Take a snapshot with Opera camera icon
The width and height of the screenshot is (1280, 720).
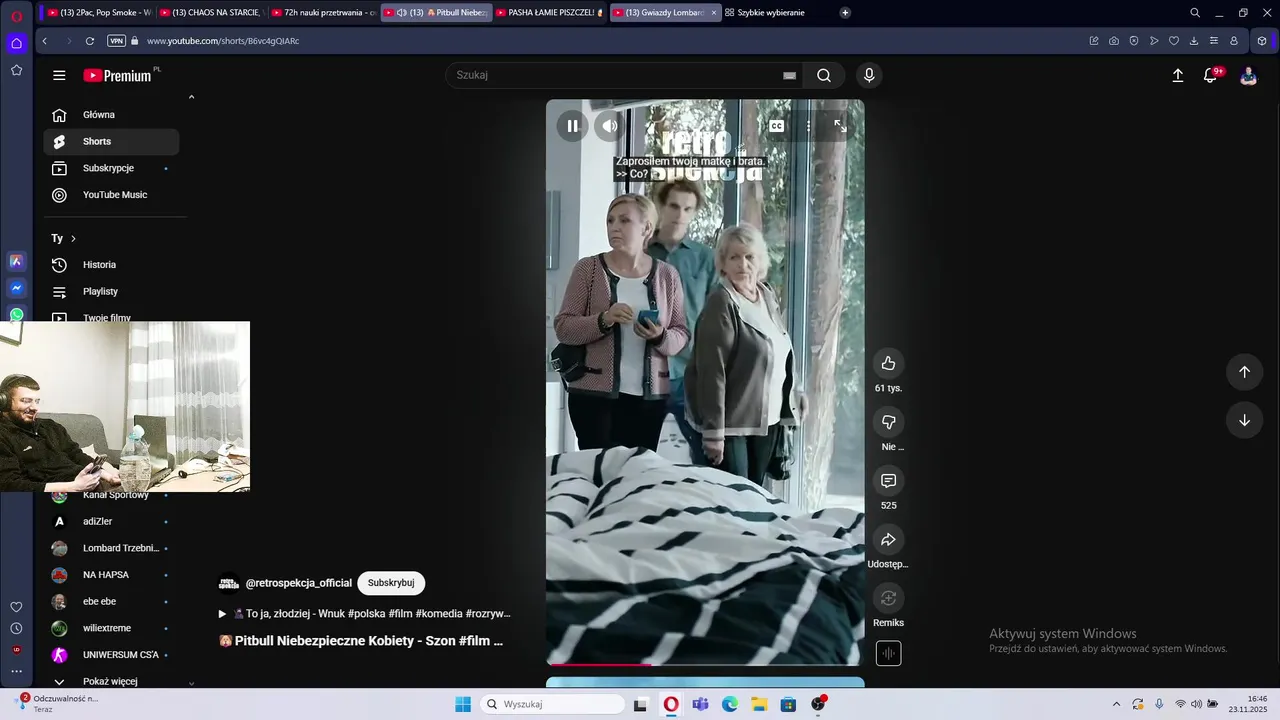[1114, 41]
